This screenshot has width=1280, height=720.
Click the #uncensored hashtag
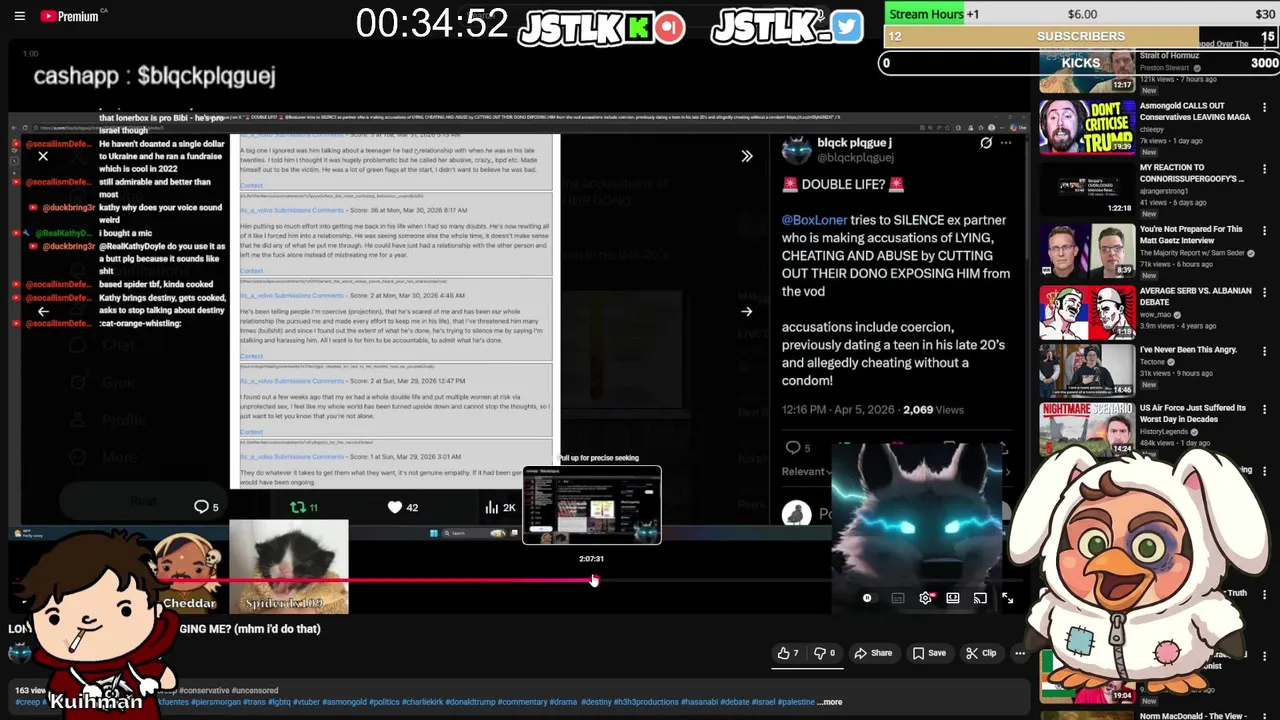[255, 691]
